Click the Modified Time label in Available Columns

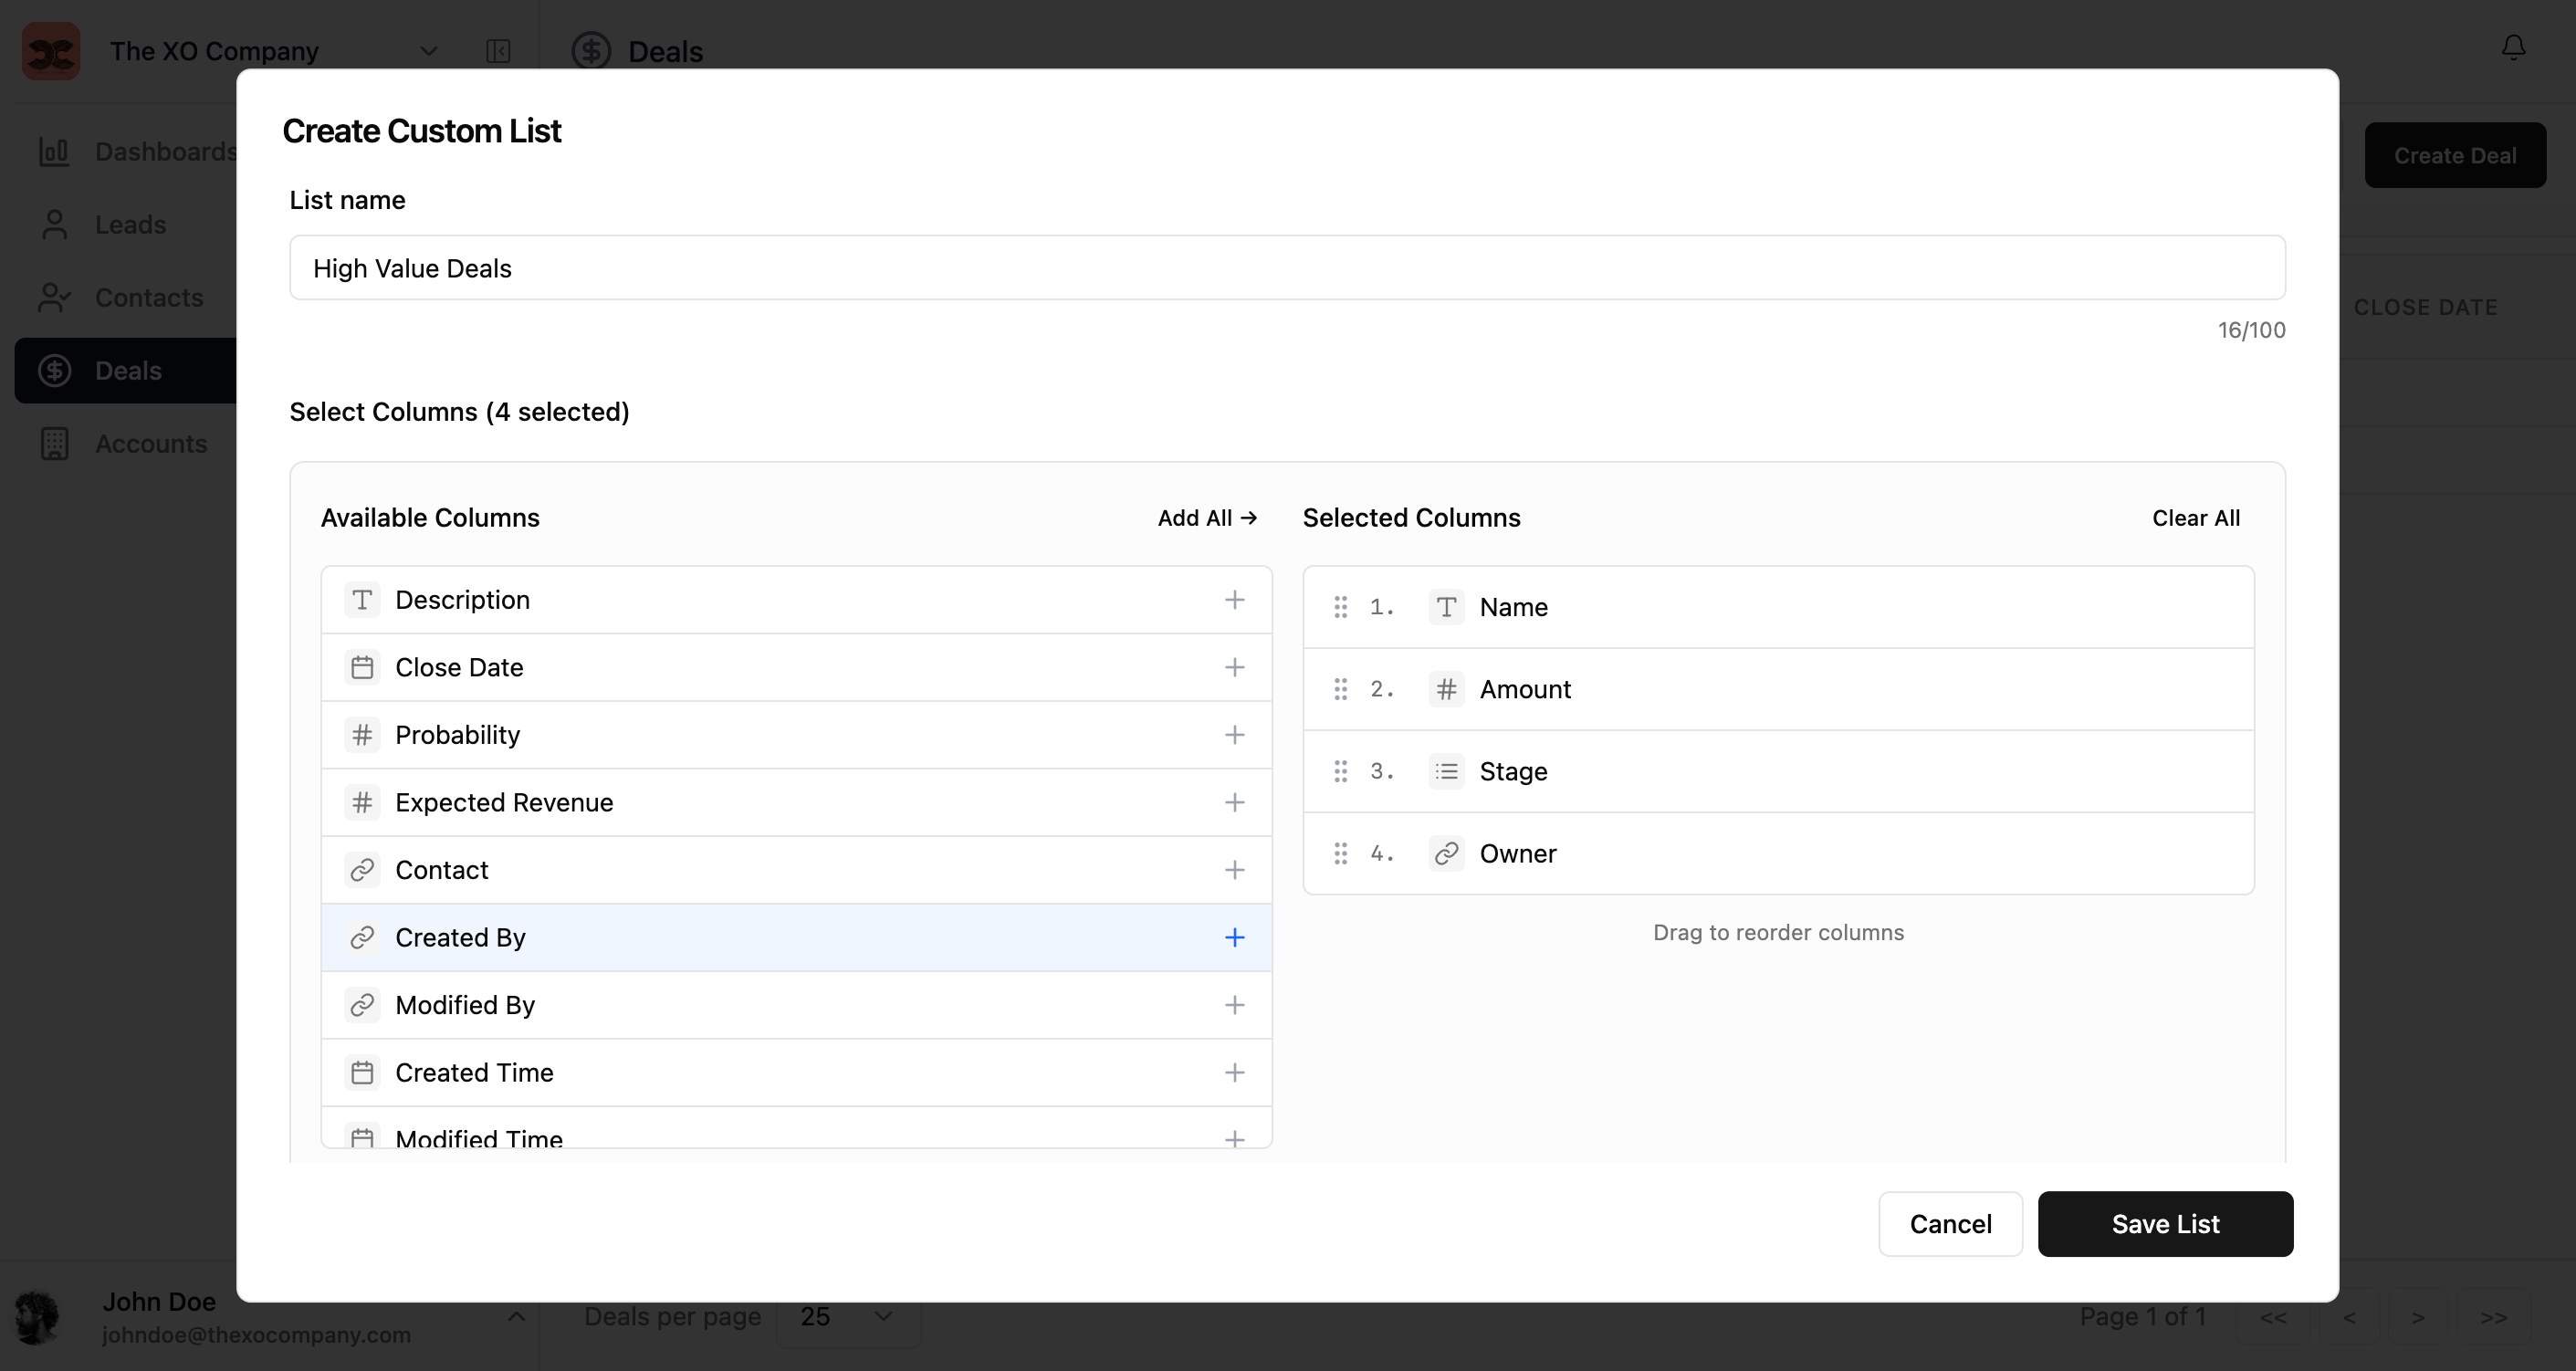pos(479,1138)
